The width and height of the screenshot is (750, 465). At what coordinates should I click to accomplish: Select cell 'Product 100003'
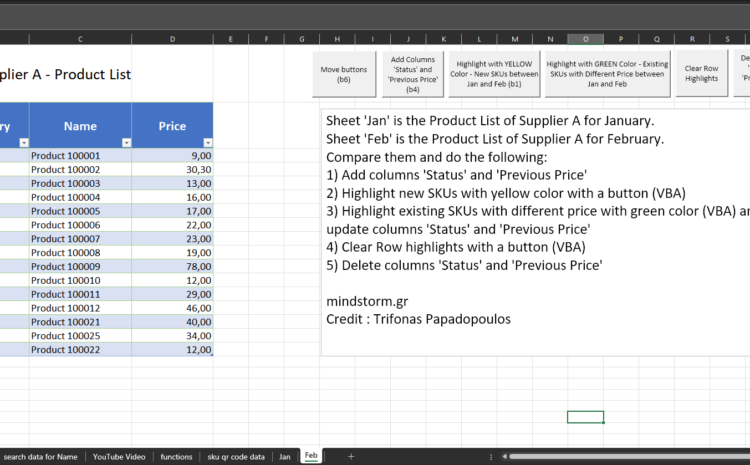coord(80,183)
